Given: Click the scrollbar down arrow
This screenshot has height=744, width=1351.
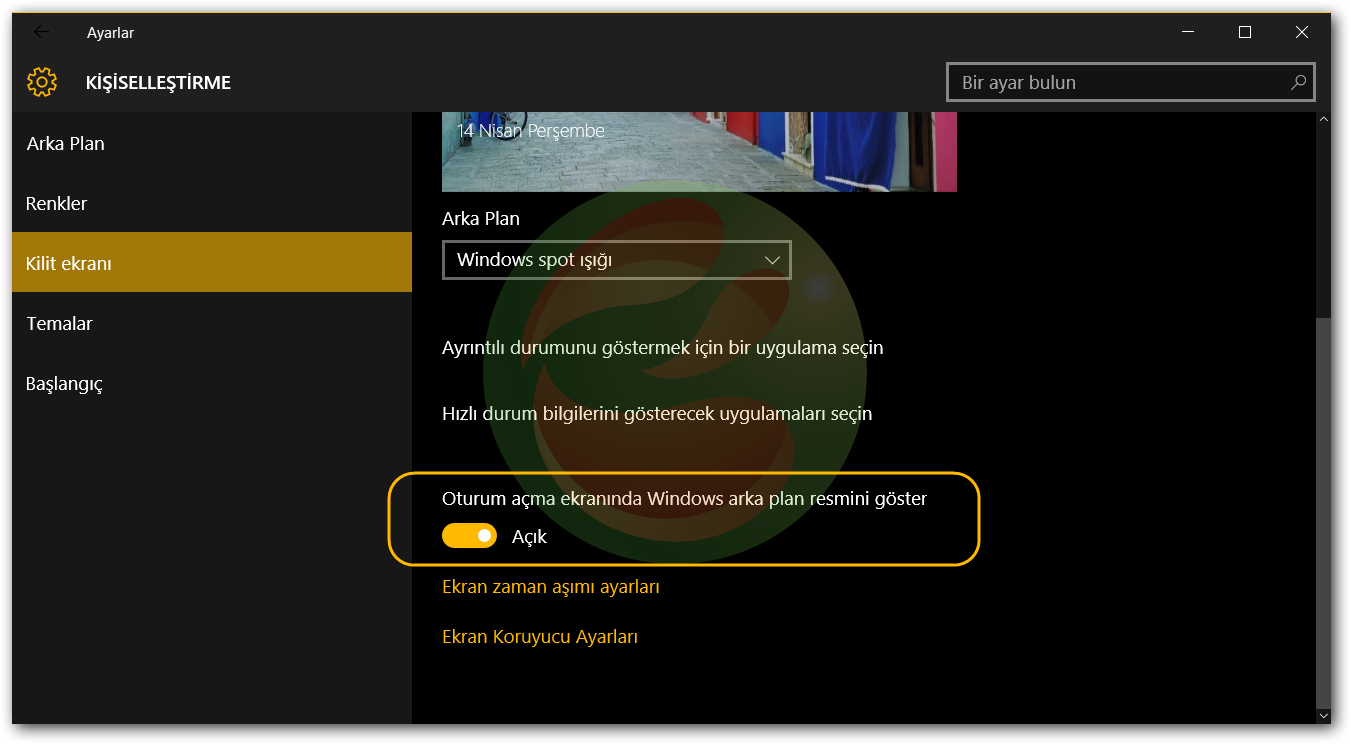Looking at the screenshot, I should tap(1324, 716).
